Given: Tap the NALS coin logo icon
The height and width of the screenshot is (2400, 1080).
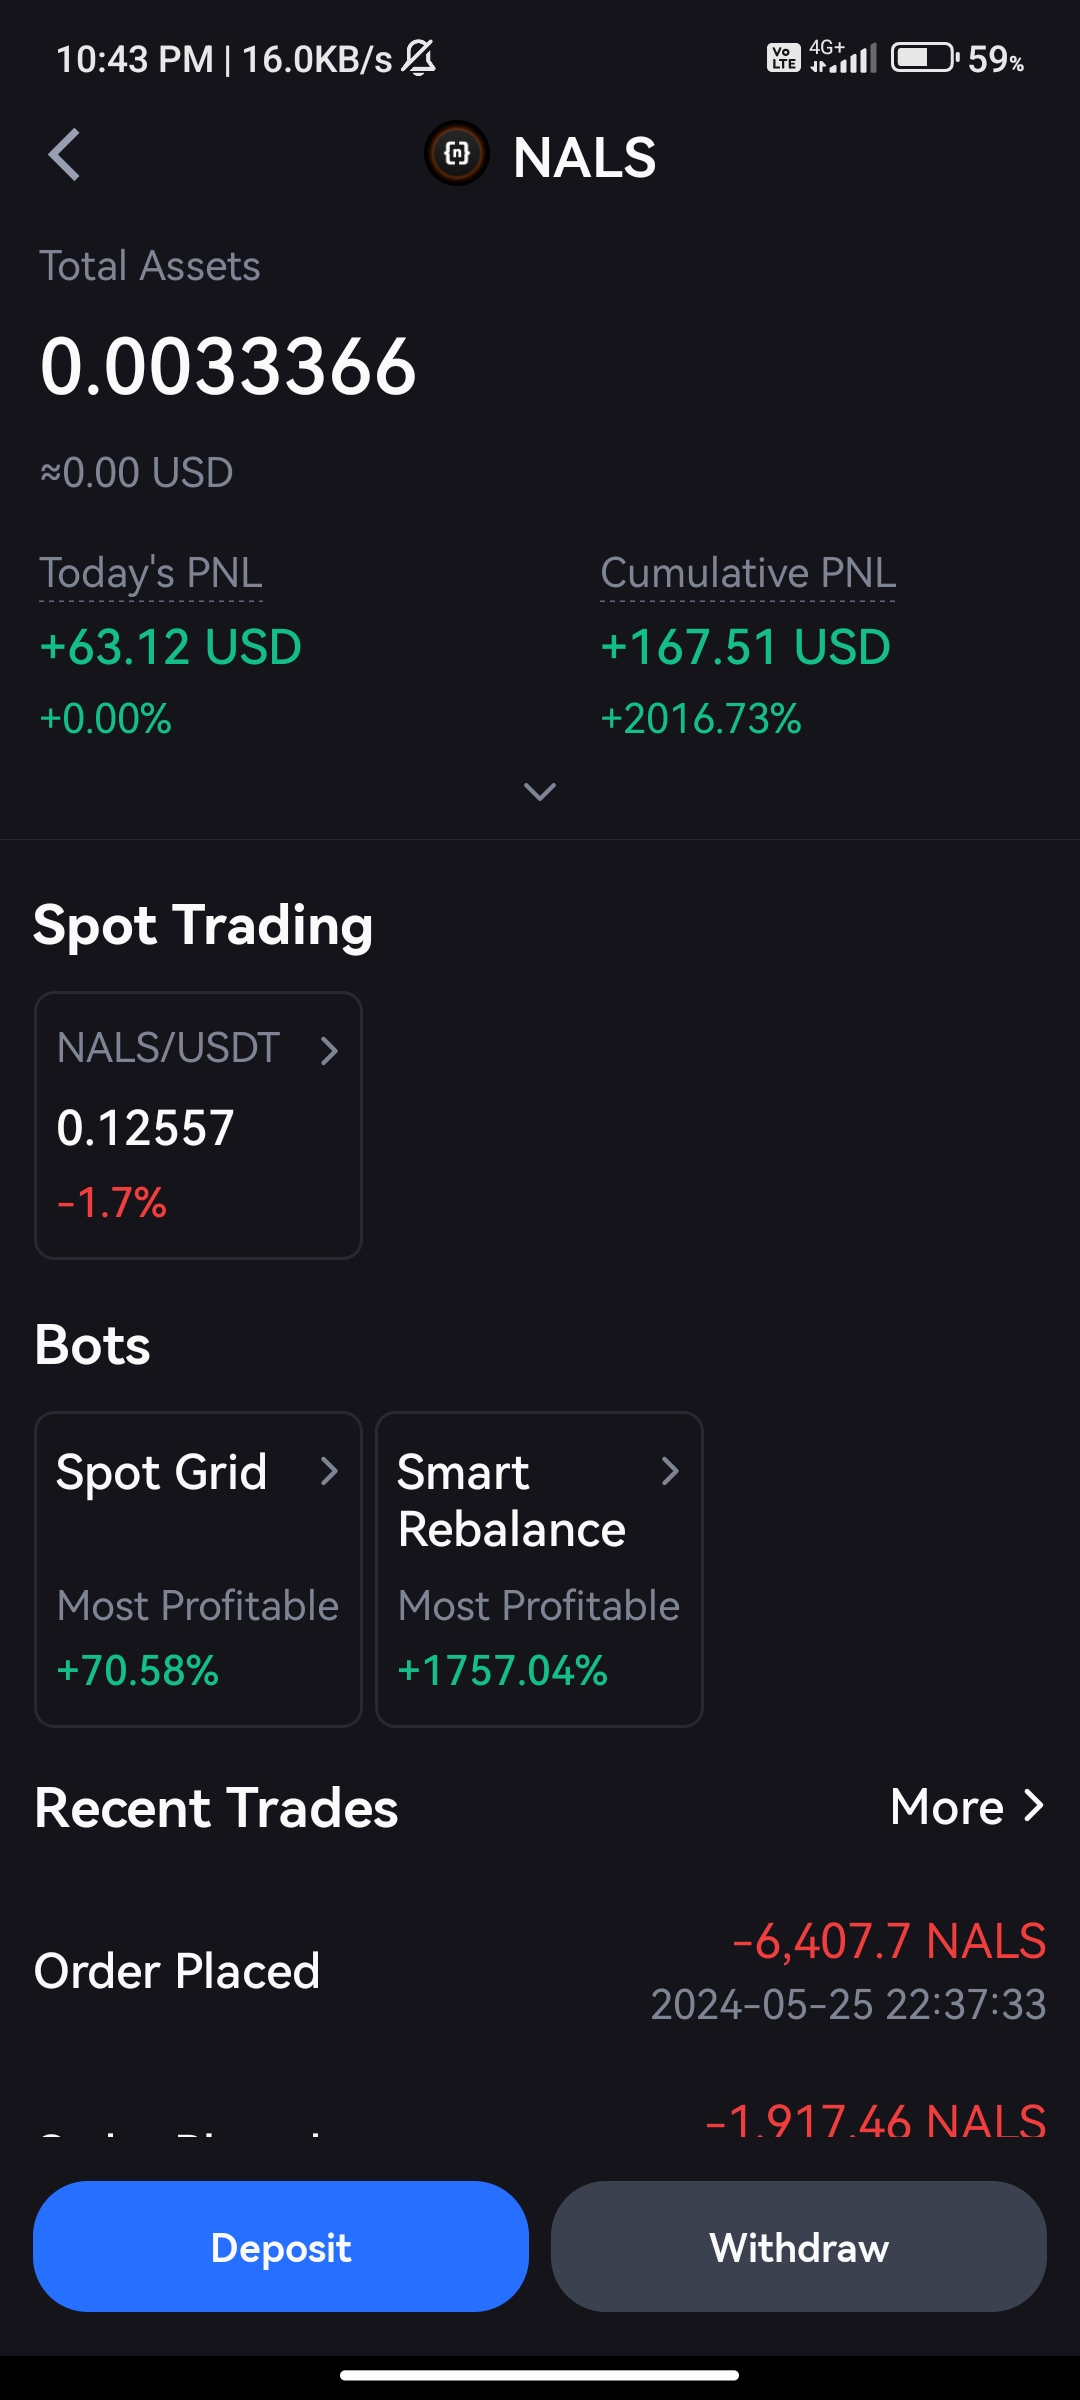Looking at the screenshot, I should tap(457, 154).
